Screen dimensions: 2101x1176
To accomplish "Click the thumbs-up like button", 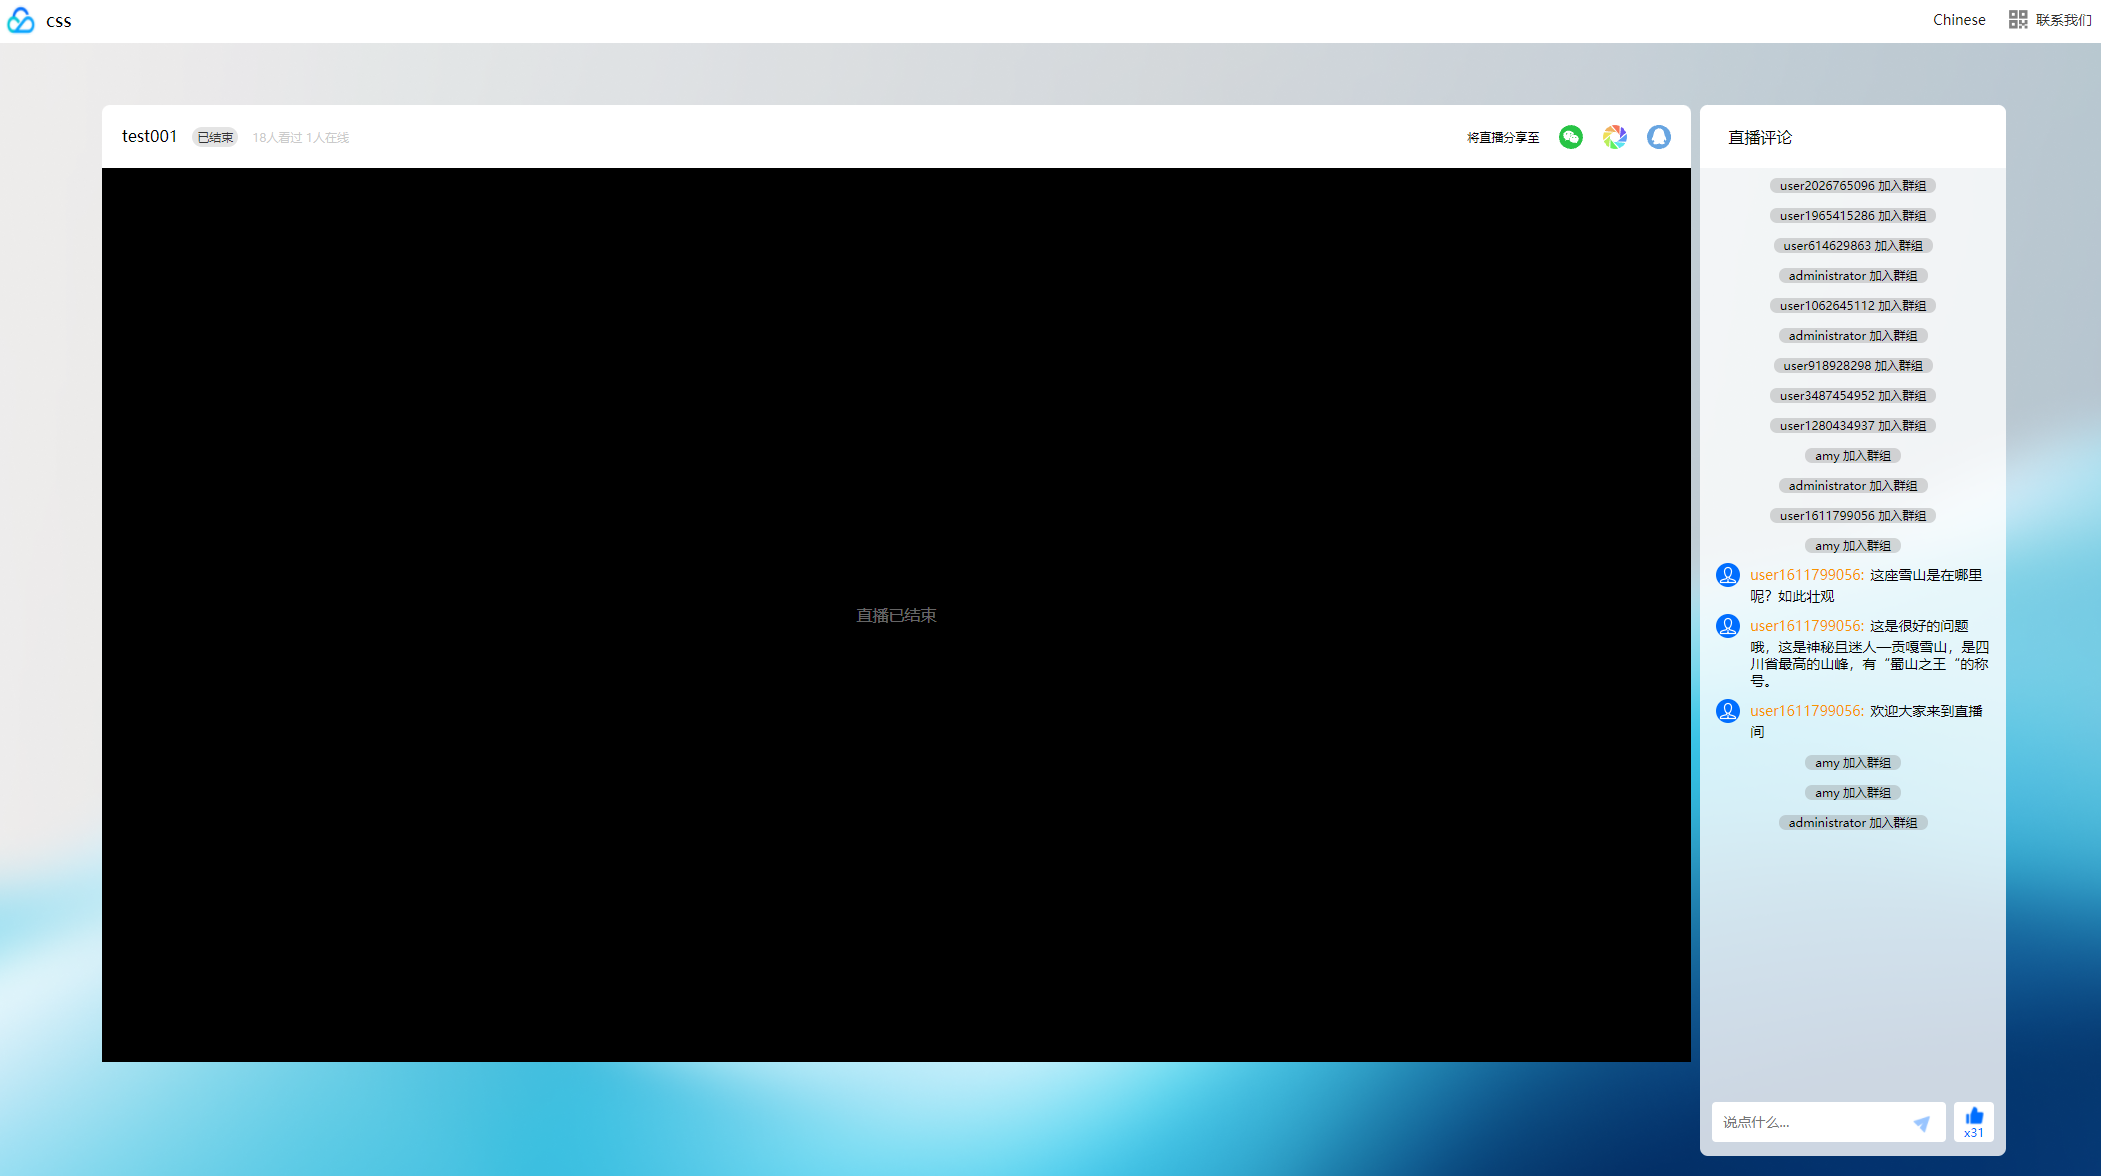I will 1973,1121.
